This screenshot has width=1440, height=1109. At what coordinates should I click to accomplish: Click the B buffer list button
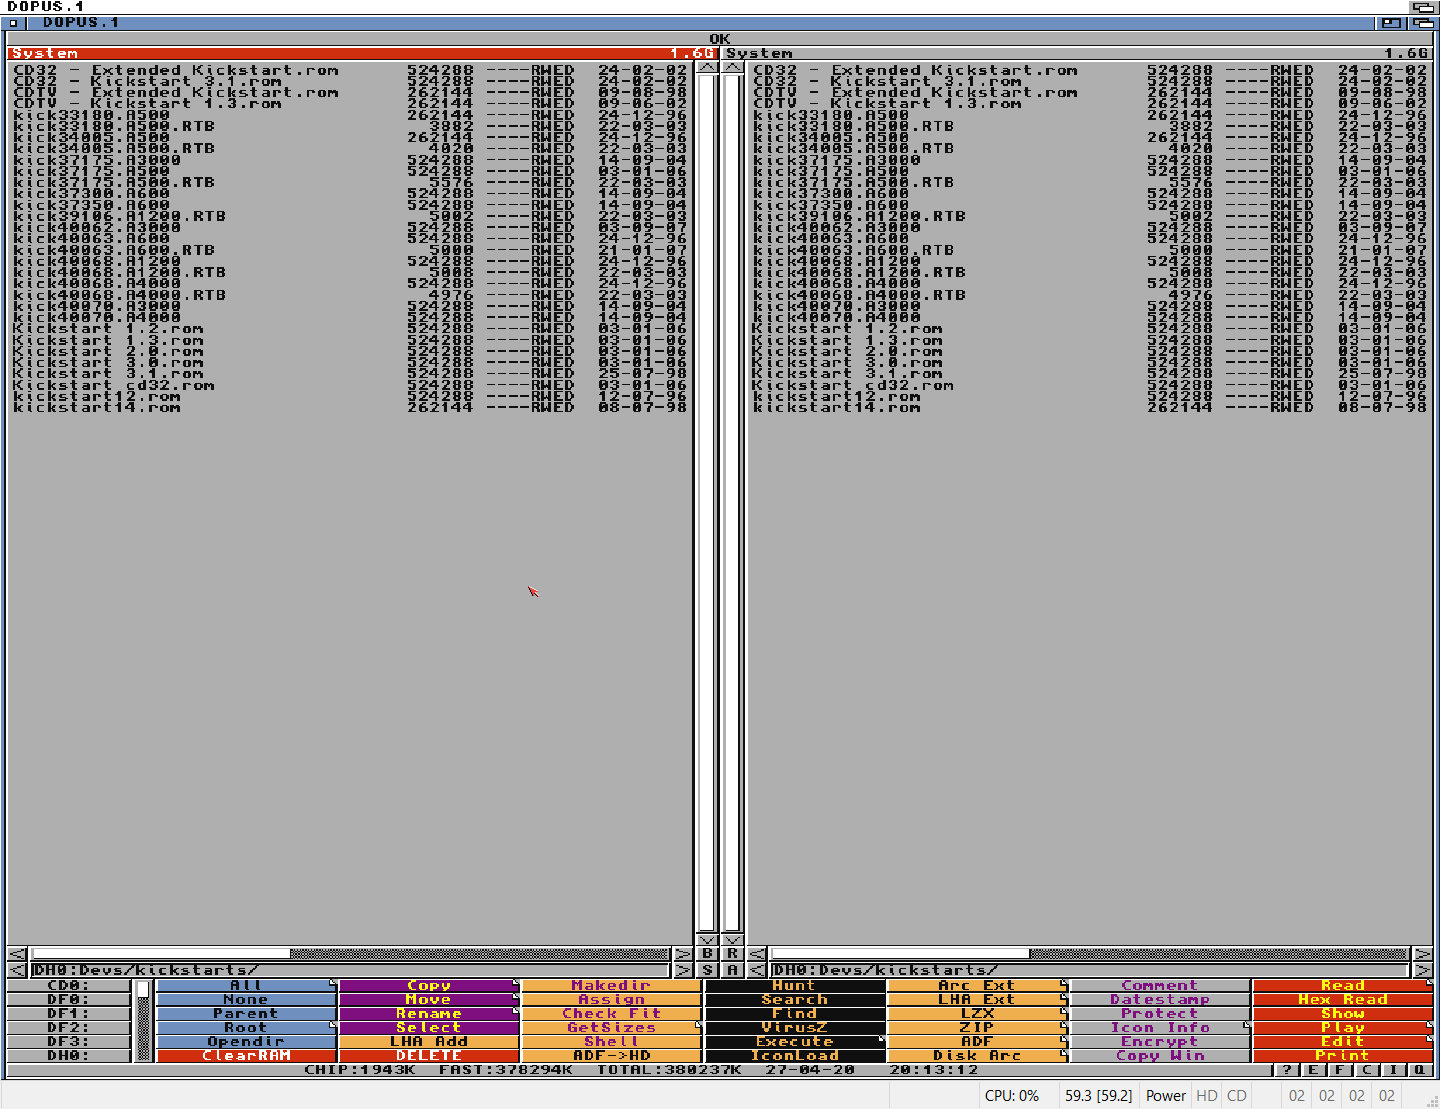708,954
